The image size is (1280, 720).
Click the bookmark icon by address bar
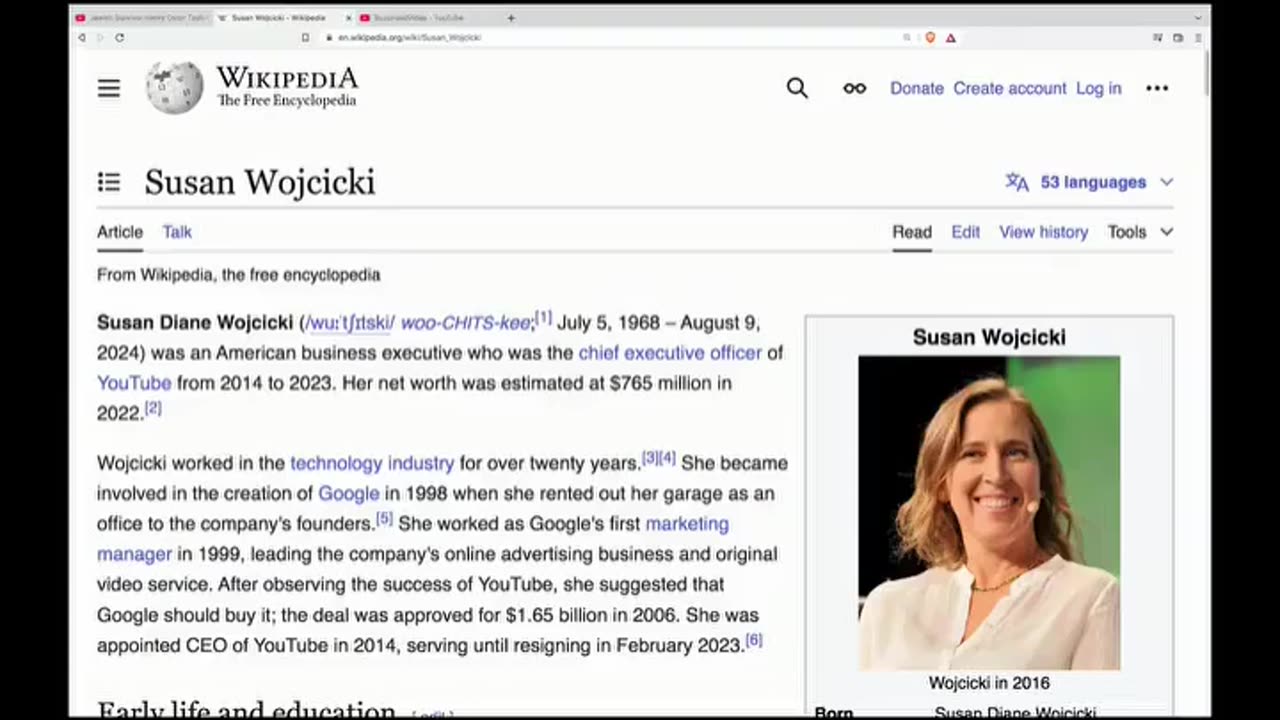pyautogui.click(x=306, y=37)
